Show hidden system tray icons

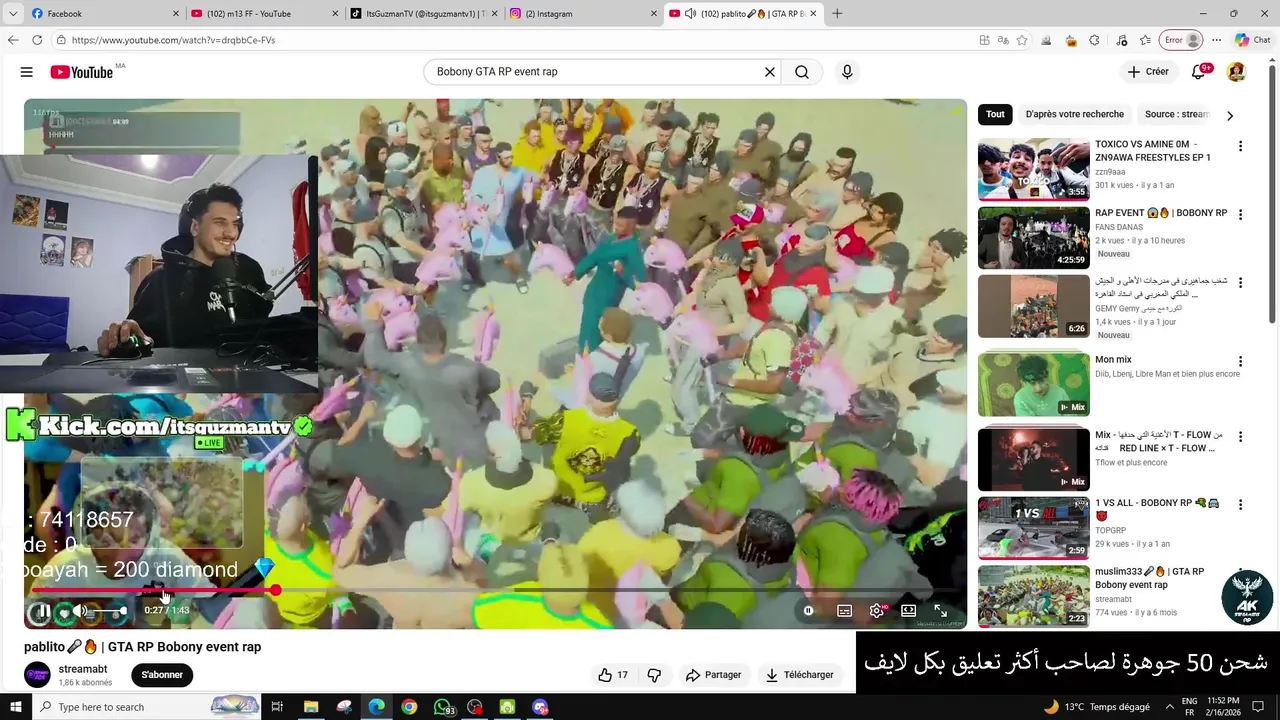point(1170,707)
